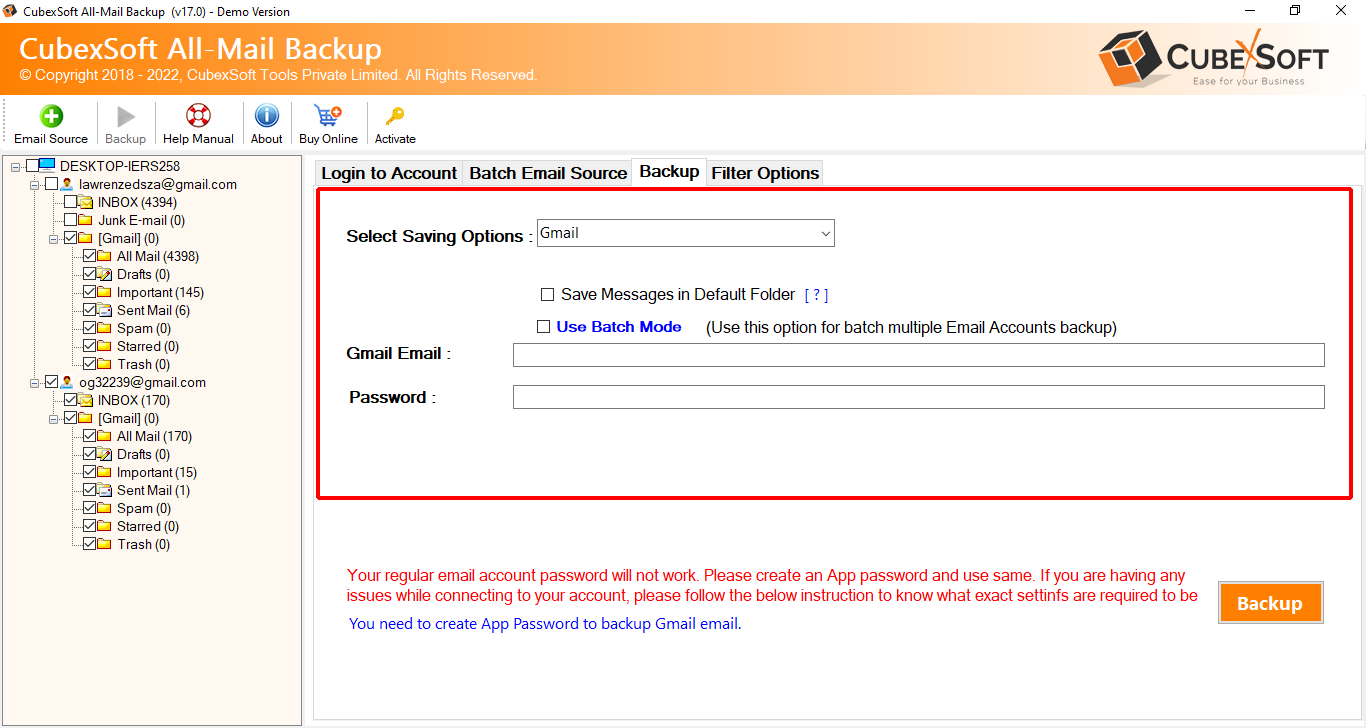This screenshot has width=1366, height=728.
Task: Click the lawrenzedsza@gmail.com account user icon
Action: (67, 184)
